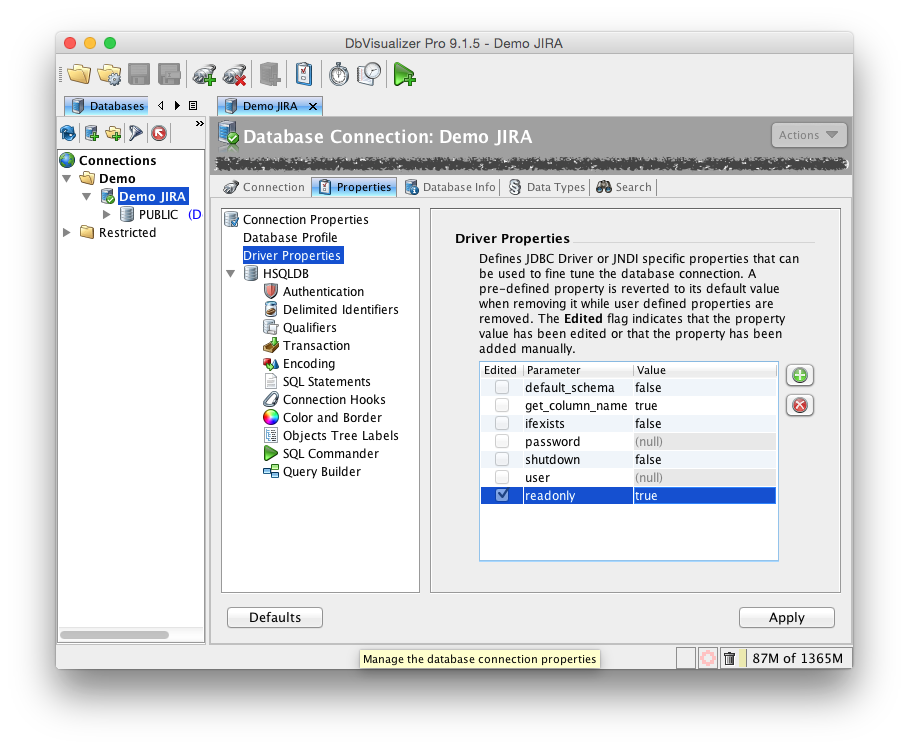
Task: Collapse the Demo folder in Connections tree
Action: pos(67,179)
